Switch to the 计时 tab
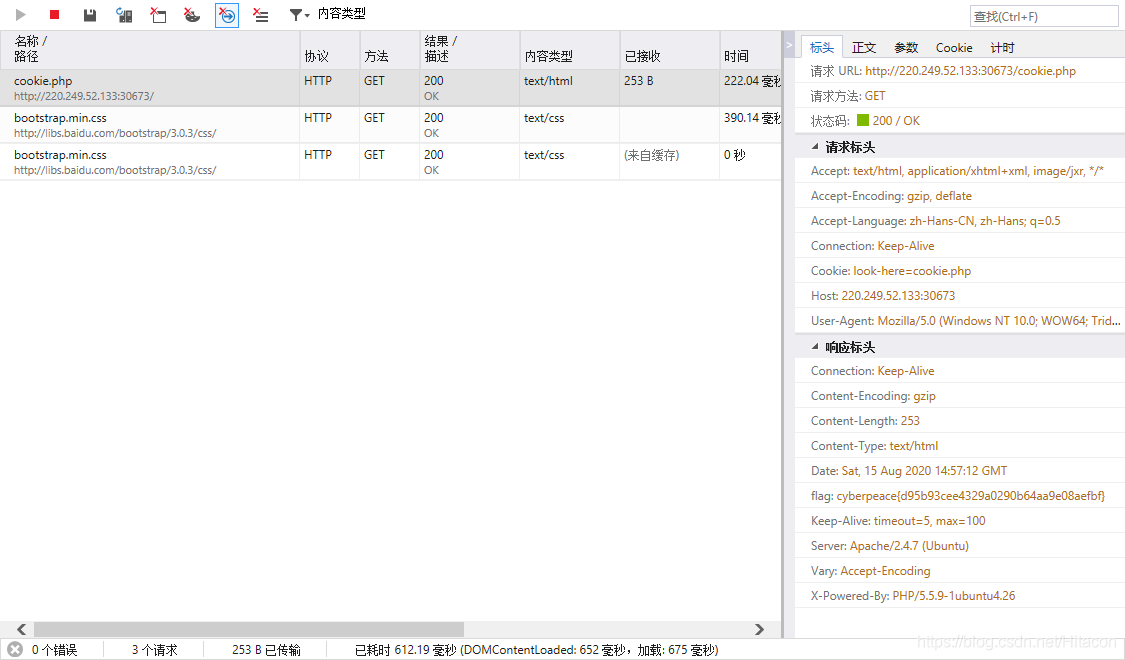The width and height of the screenshot is (1125, 660). pyautogui.click(x=1002, y=47)
